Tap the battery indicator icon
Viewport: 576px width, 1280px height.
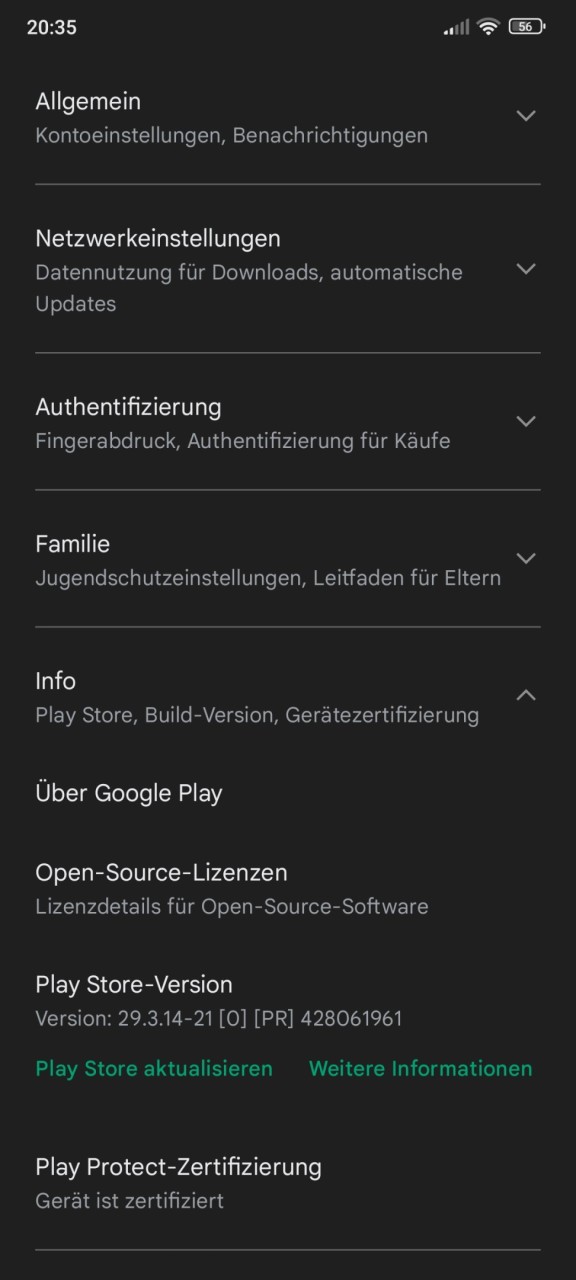tap(526, 27)
